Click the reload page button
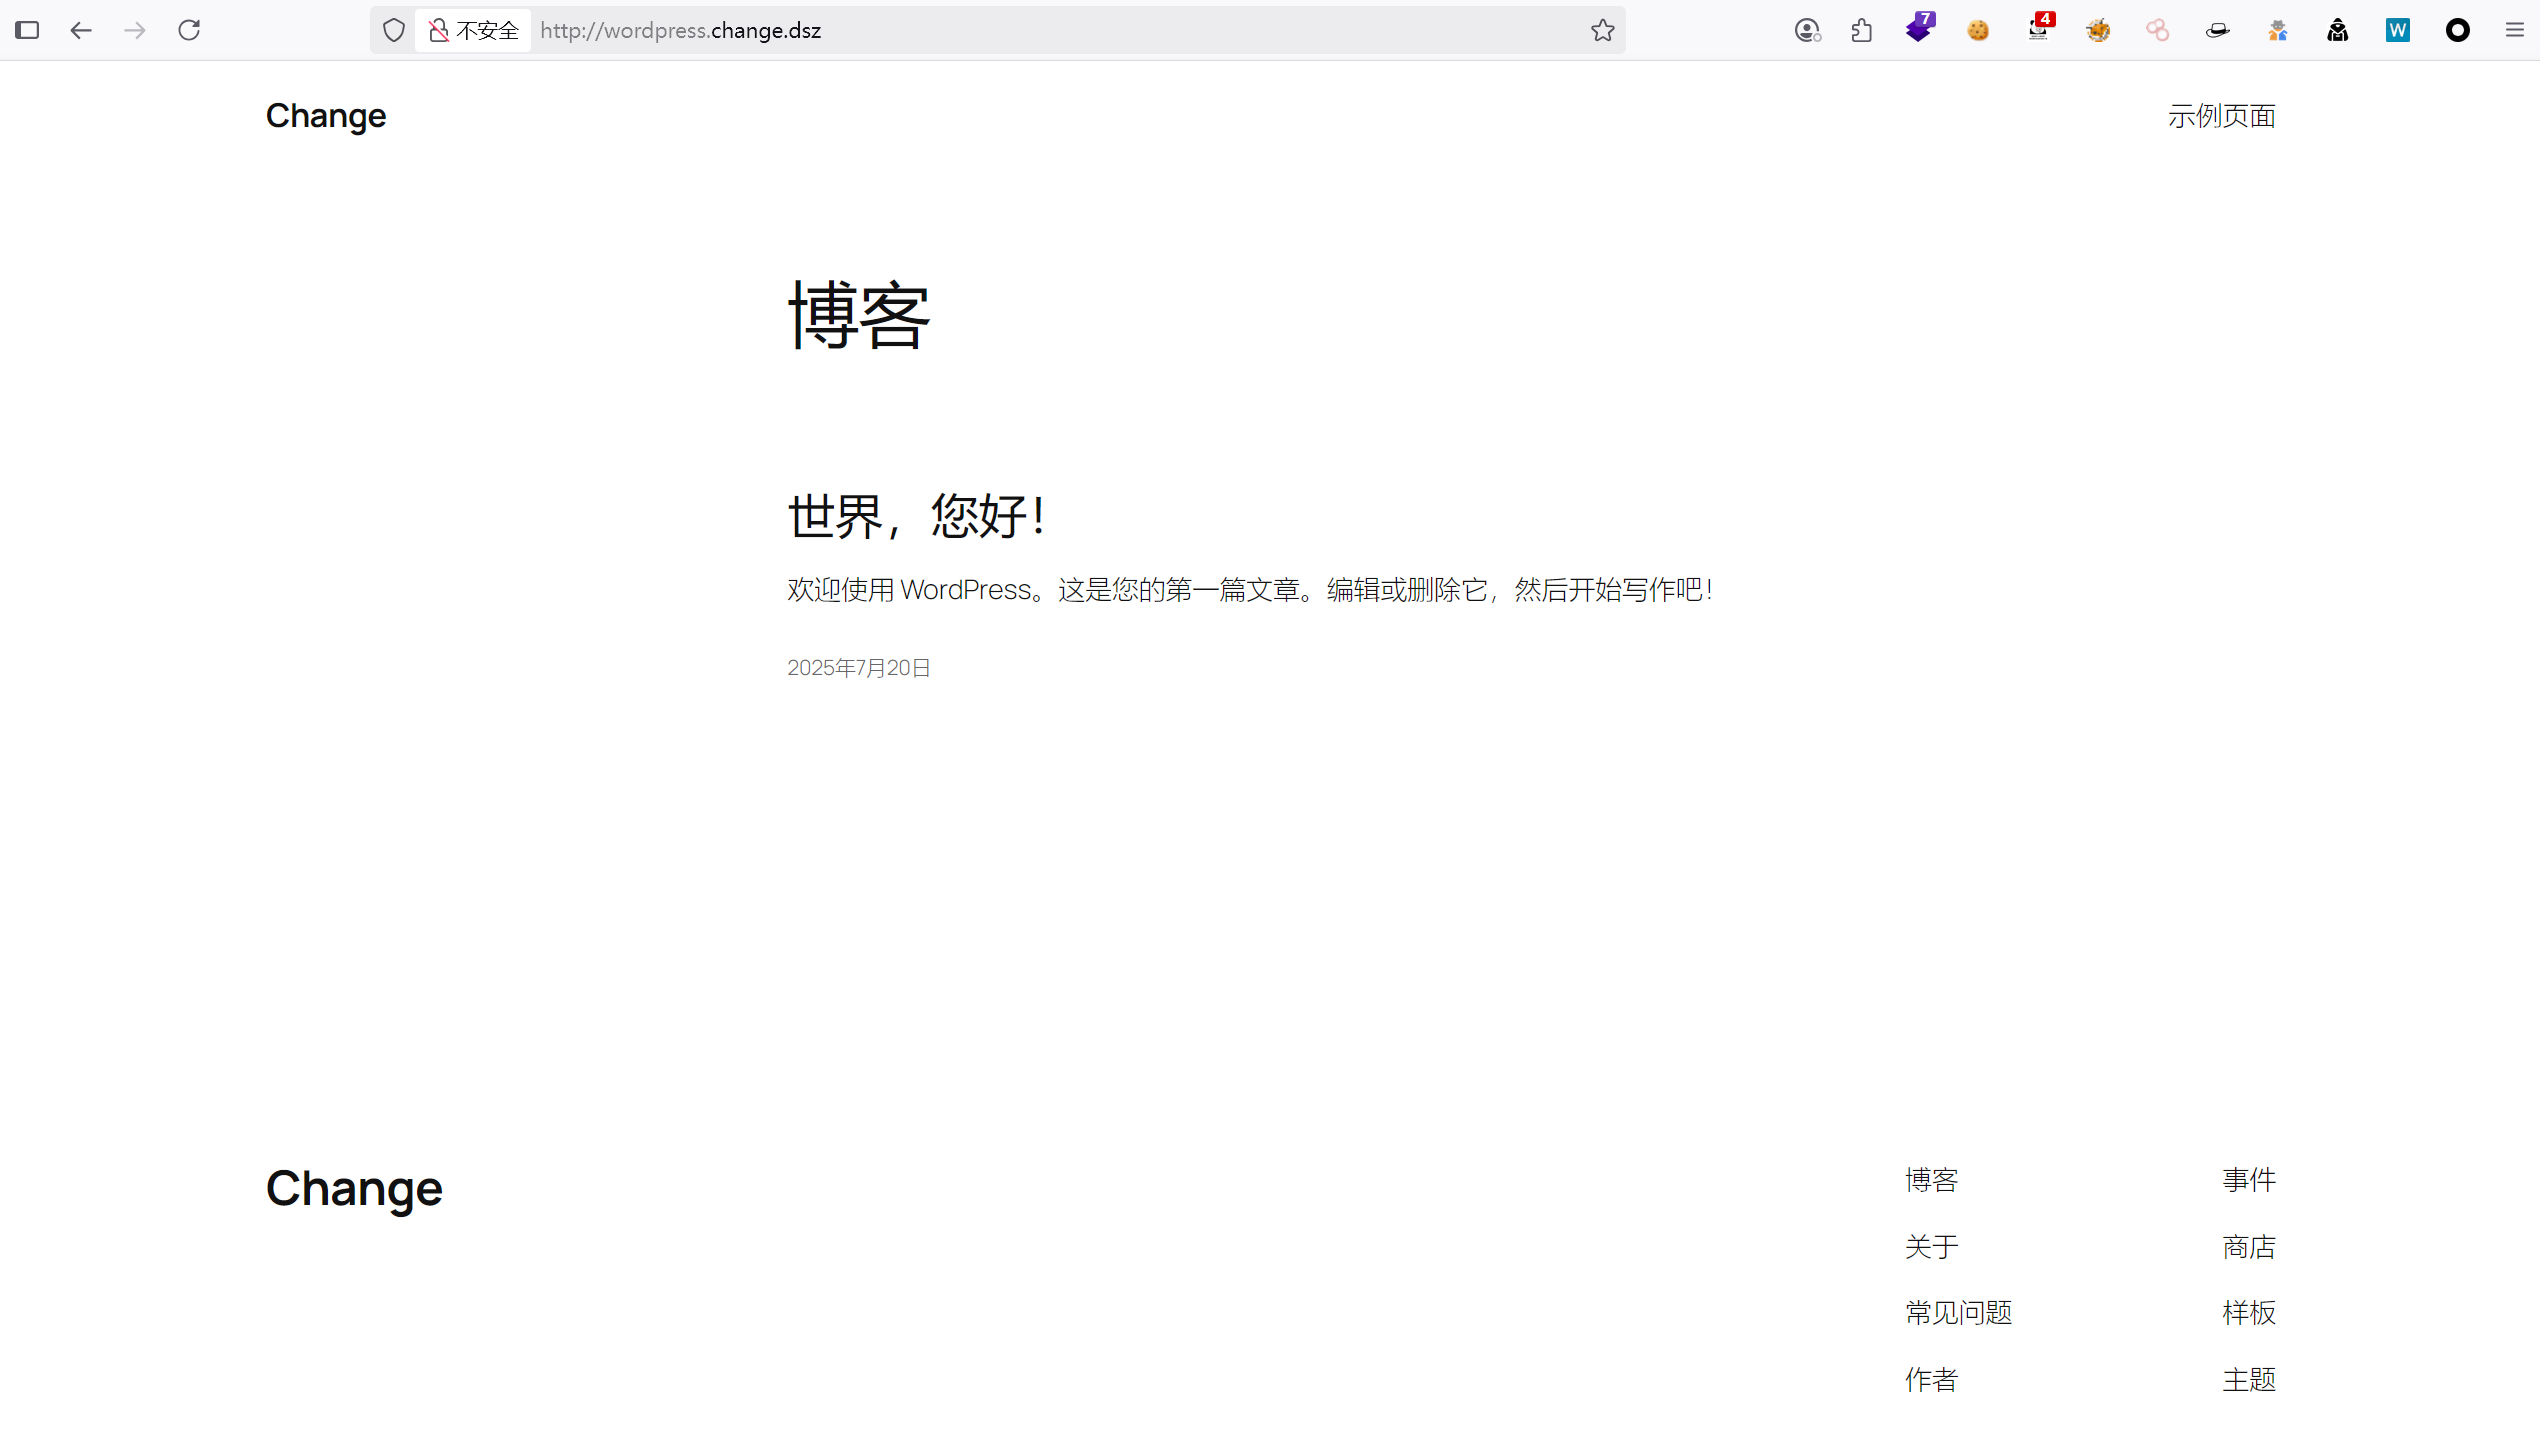Screen dimensions: 2540x1437 [189, 30]
